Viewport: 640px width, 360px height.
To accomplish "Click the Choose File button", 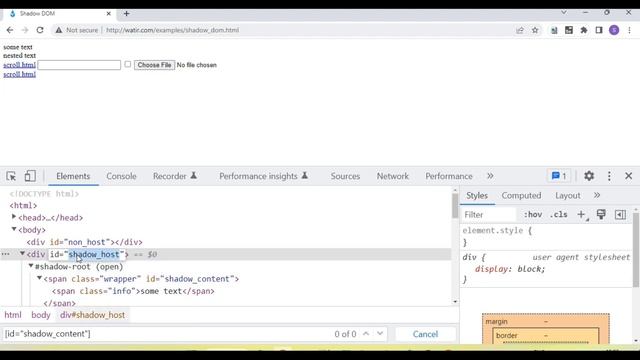I will pyautogui.click(x=154, y=65).
